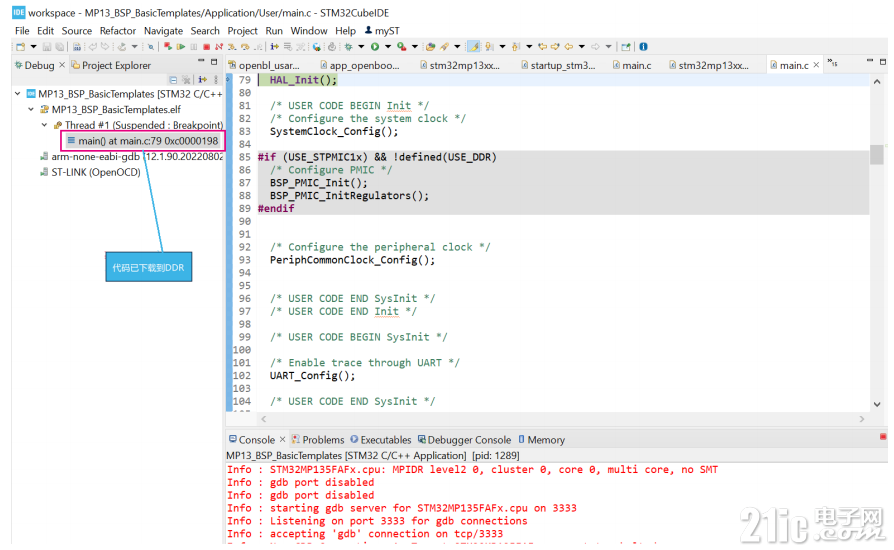The width and height of the screenshot is (894, 550).
Task: Resume execution with the green play icon
Action: [181, 47]
